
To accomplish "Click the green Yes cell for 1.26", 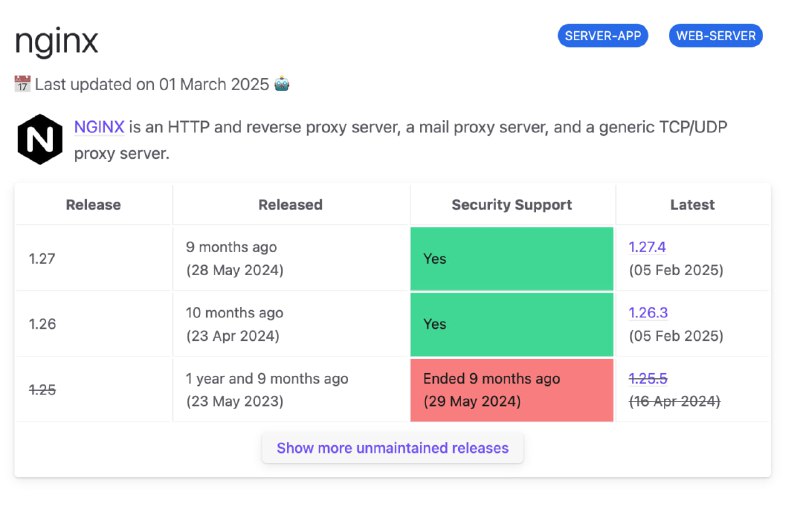I will coord(512,324).
